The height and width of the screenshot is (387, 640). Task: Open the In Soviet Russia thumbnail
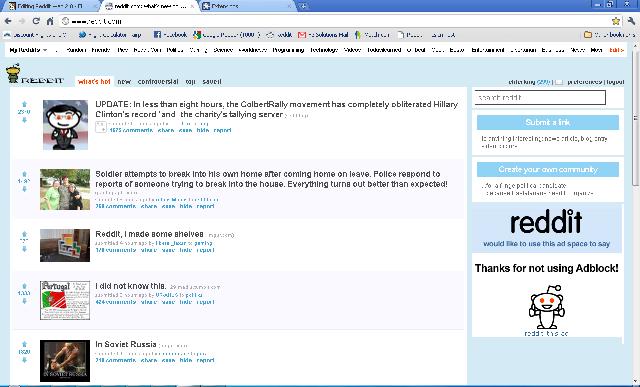pyautogui.click(x=65, y=361)
